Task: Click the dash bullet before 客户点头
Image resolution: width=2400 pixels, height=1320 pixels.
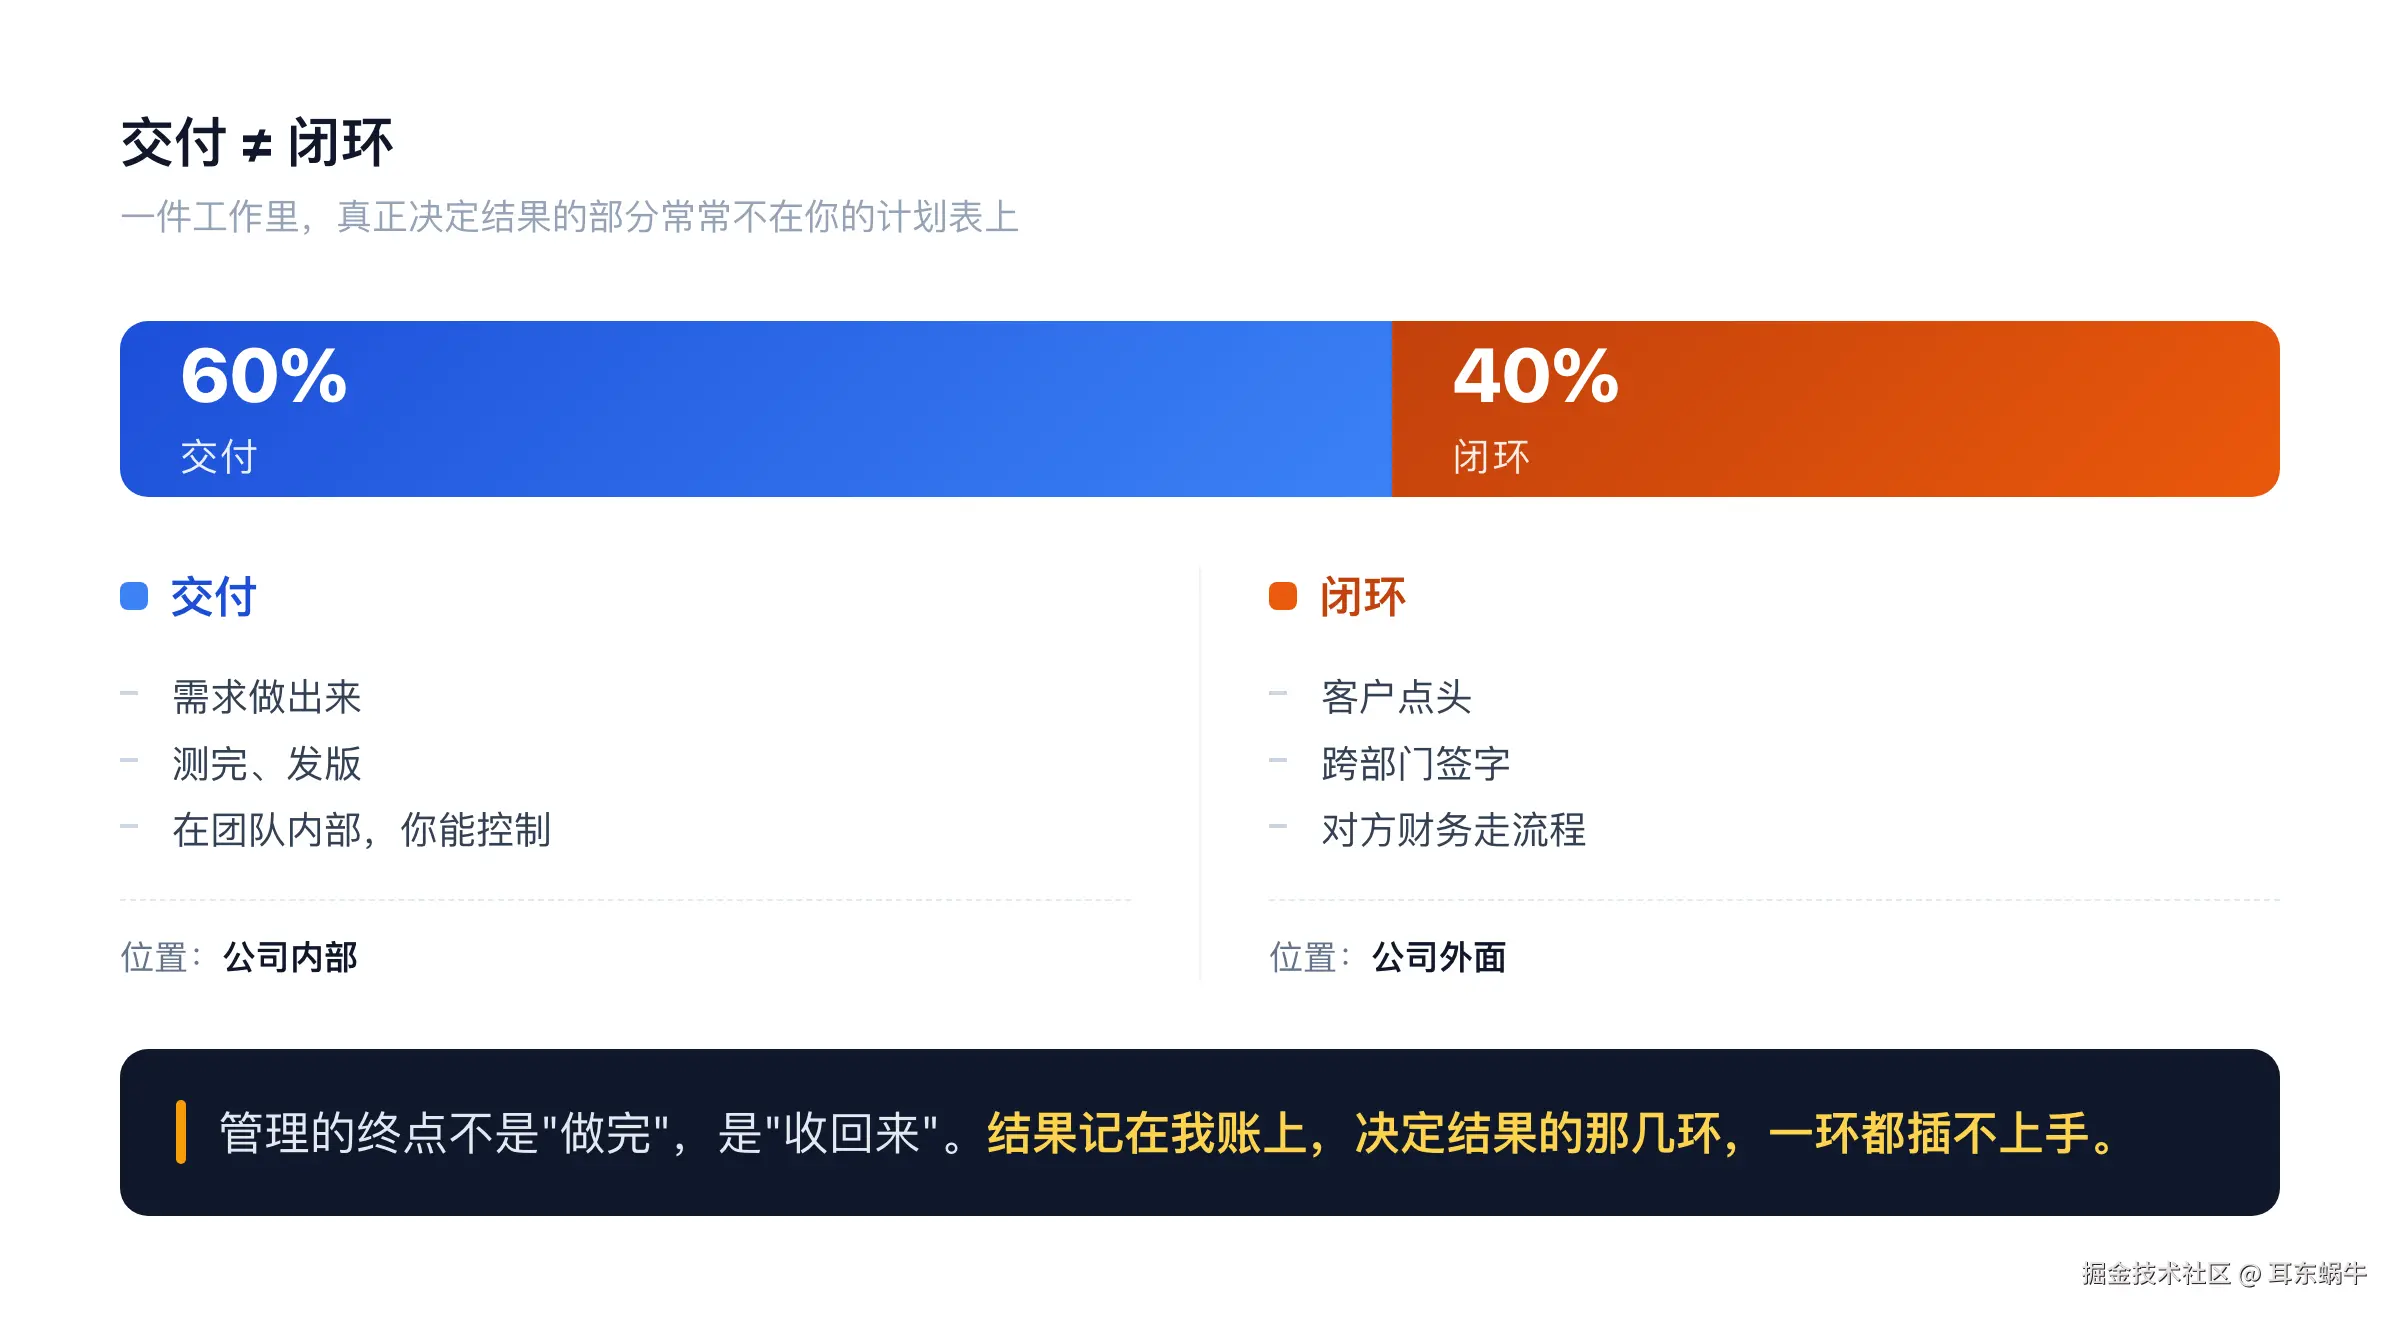Action: coord(1278,693)
